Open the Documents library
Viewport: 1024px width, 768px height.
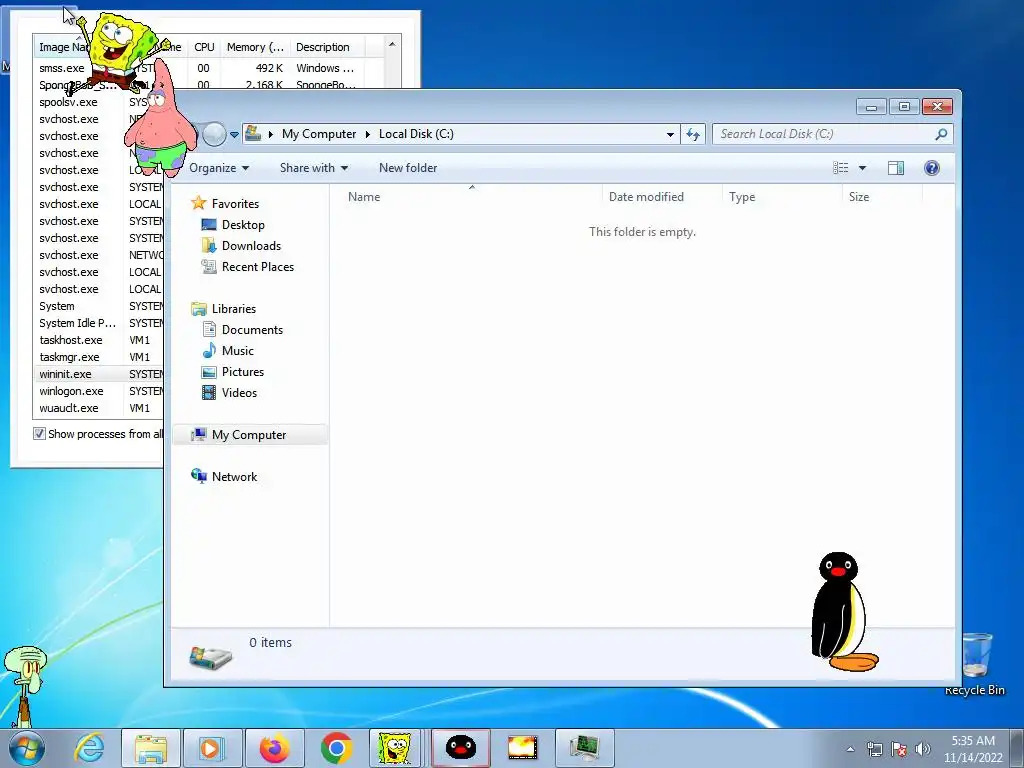click(252, 330)
